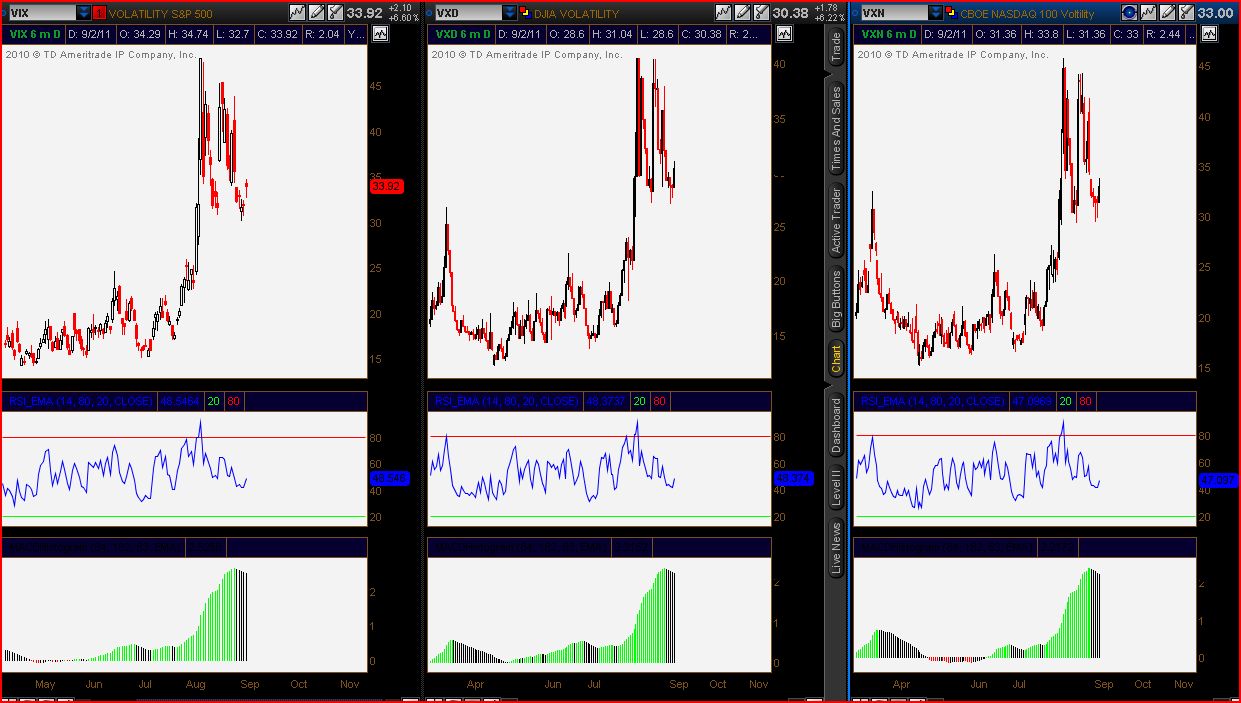Click red 80 overbought value in VIX RSI header
This screenshot has height=703, width=1241.
tap(234, 401)
